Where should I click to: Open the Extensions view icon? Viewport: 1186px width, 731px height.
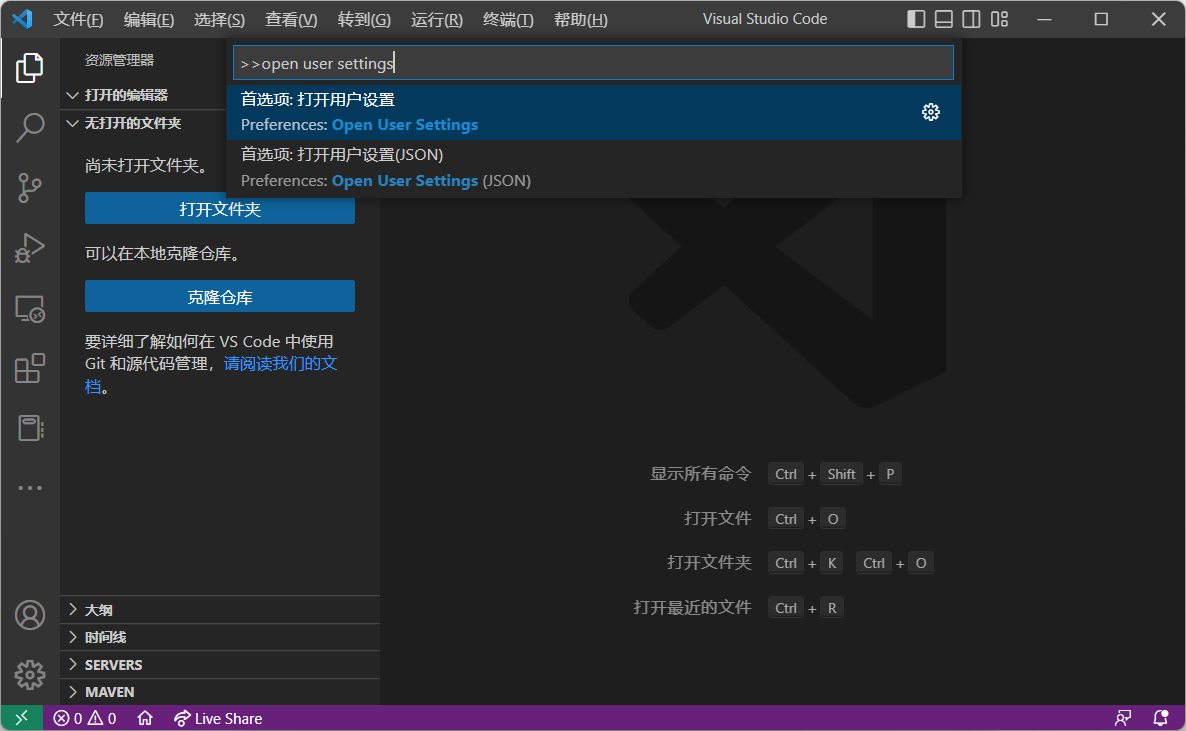30,369
